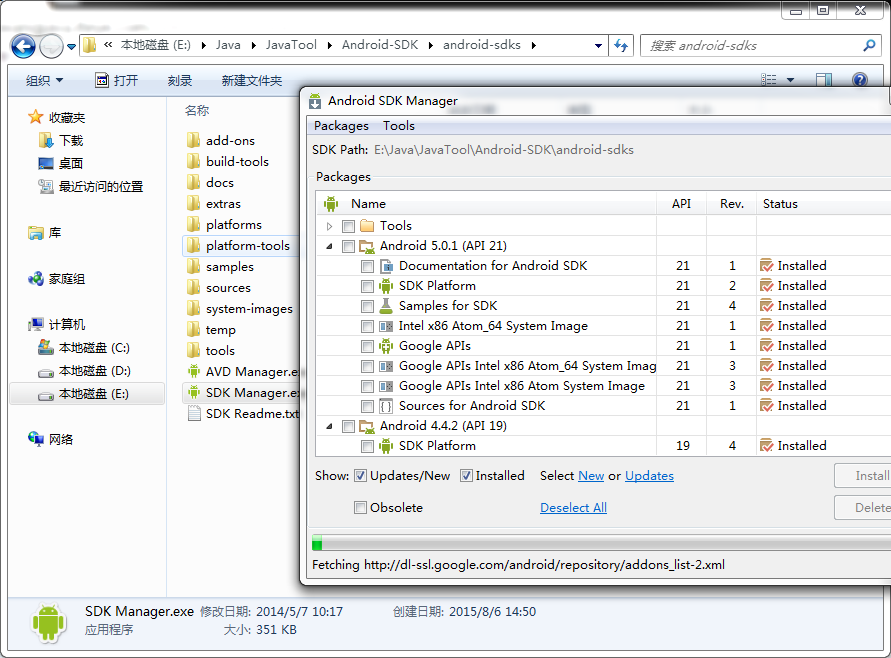Screen dimensions: 891x658
Task: Click the build-tools folder icon
Action: click(194, 161)
